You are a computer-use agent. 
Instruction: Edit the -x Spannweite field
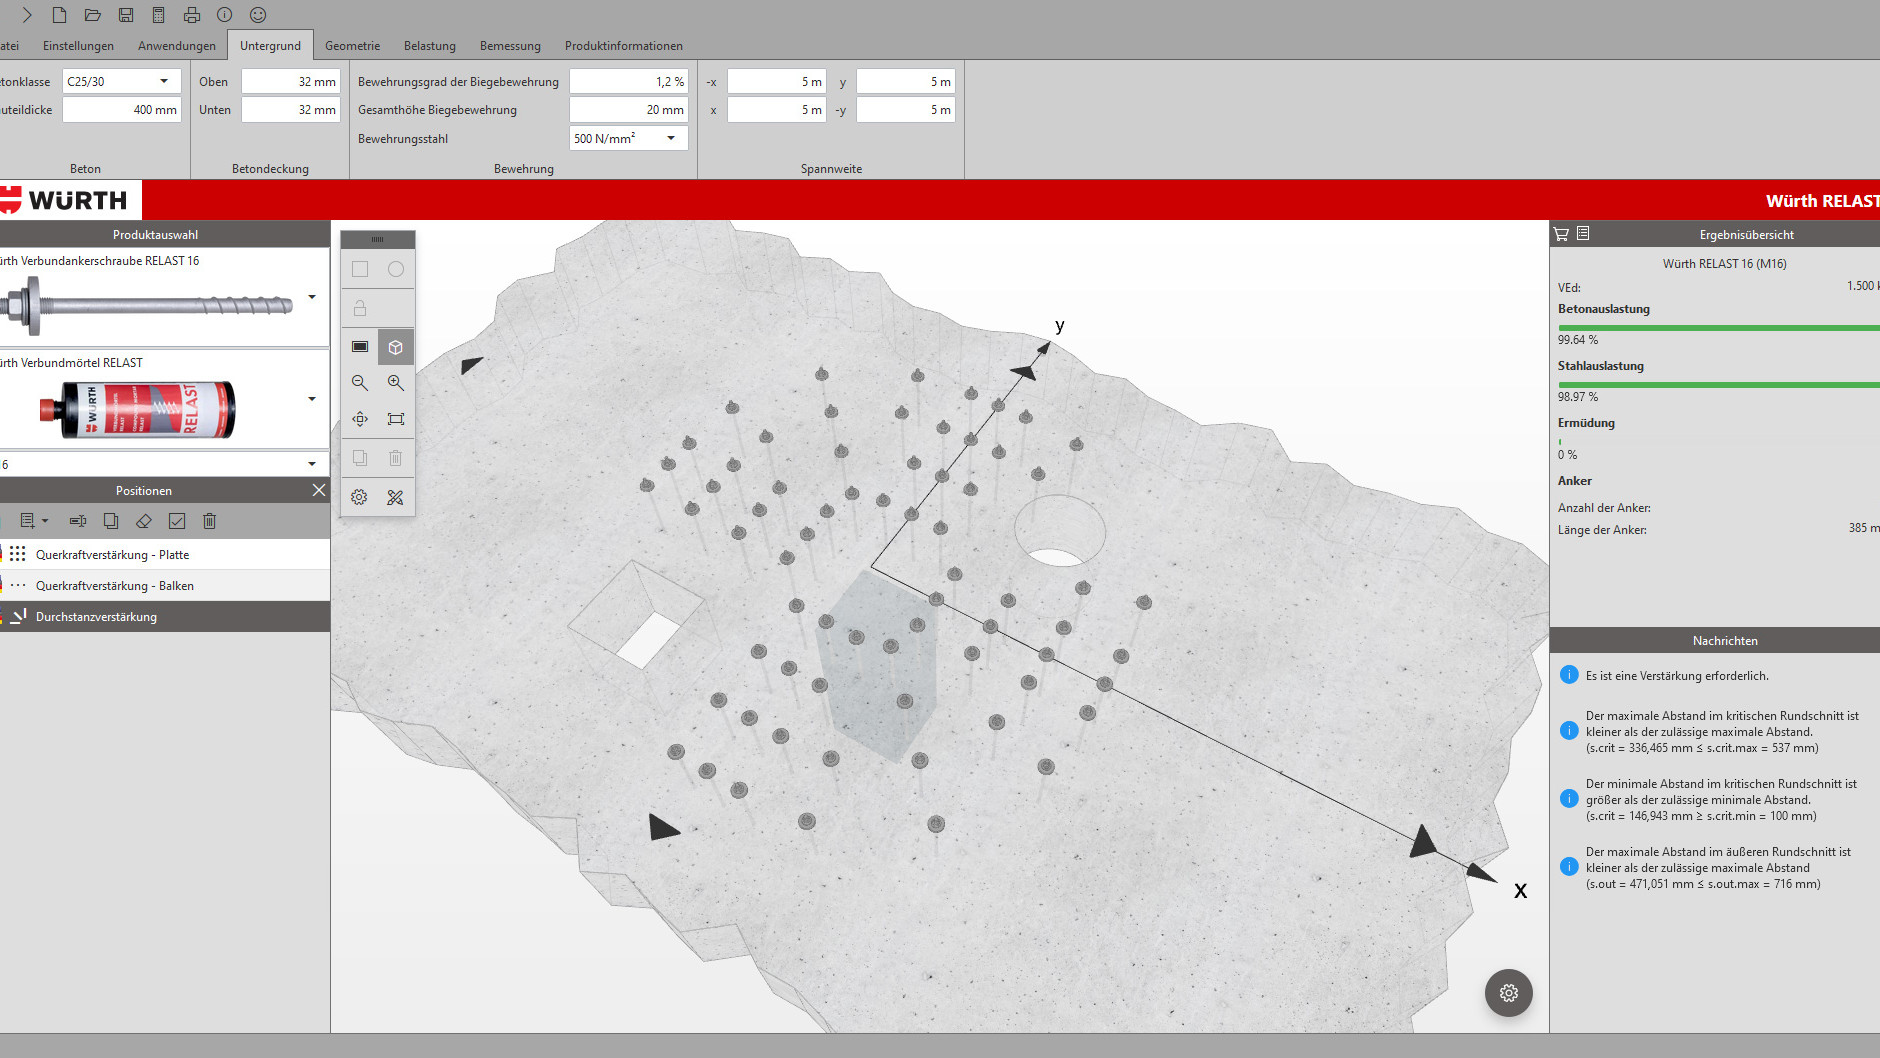[x=777, y=82]
